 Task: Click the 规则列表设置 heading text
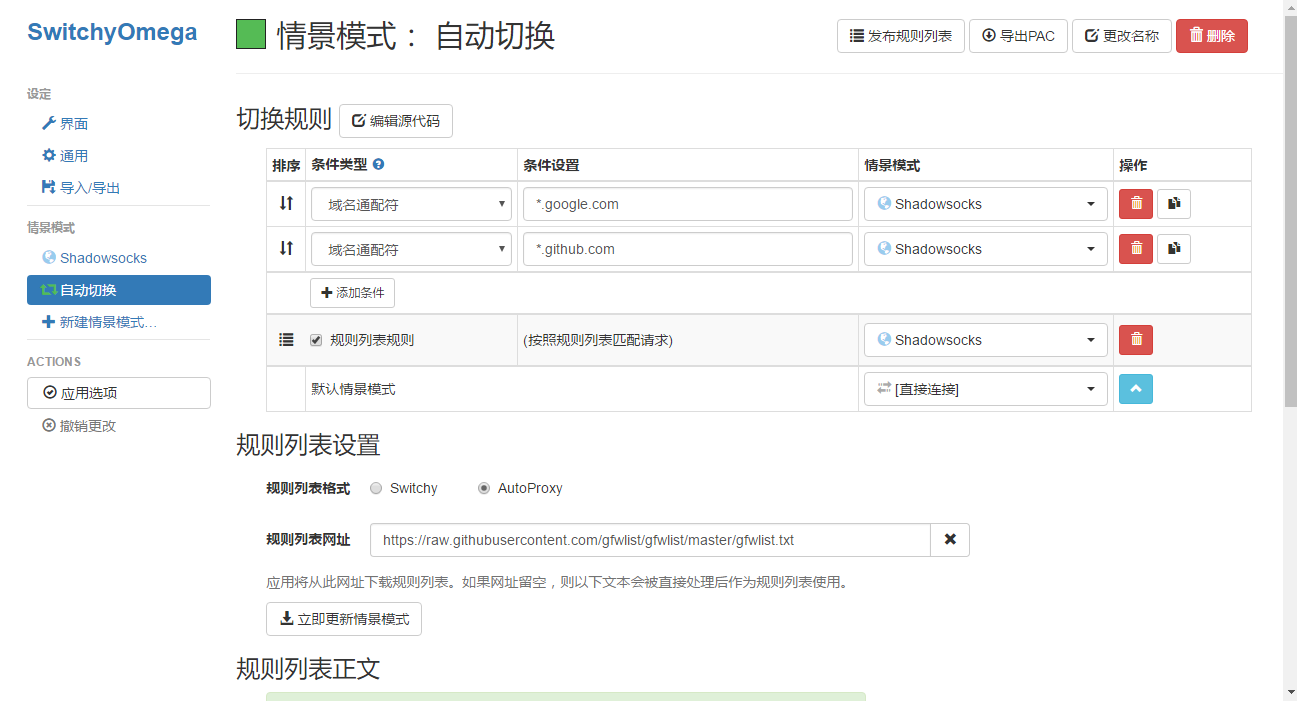[x=308, y=445]
